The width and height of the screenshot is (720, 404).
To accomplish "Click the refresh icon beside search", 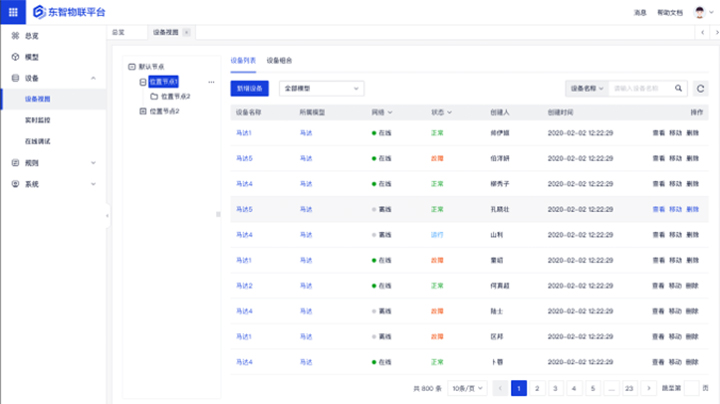I will [x=702, y=88].
